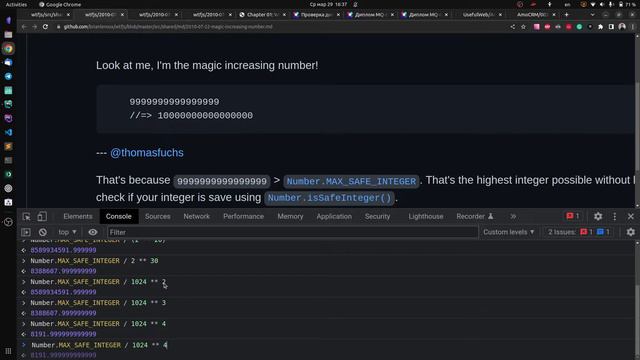This screenshot has width=640, height=360.
Task: Show applications grid in the dock
Action: [x=8, y=351]
